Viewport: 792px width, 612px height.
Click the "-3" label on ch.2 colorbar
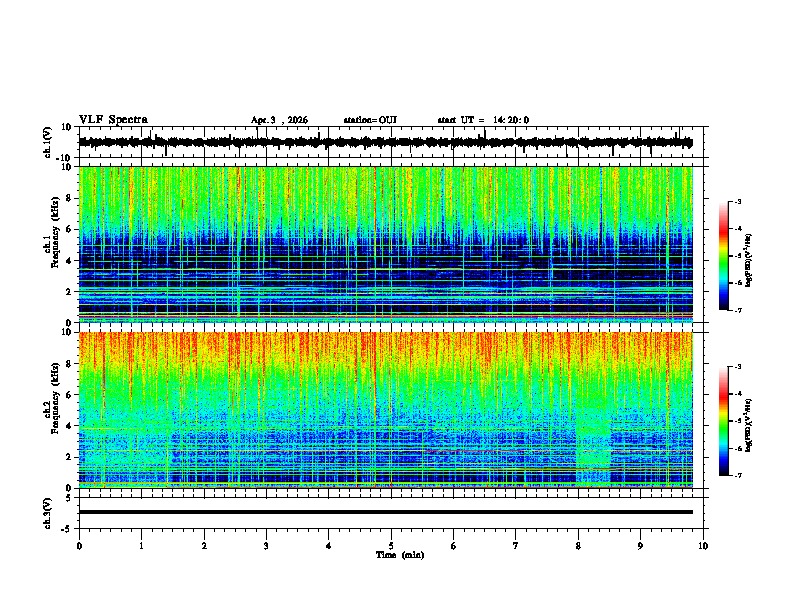tap(737, 367)
